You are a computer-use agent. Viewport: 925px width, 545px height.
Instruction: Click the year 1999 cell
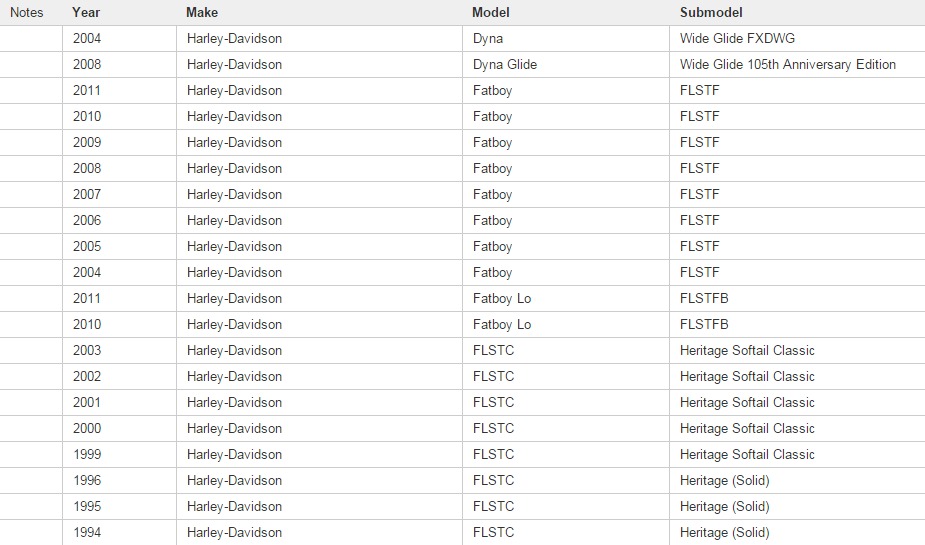[87, 455]
